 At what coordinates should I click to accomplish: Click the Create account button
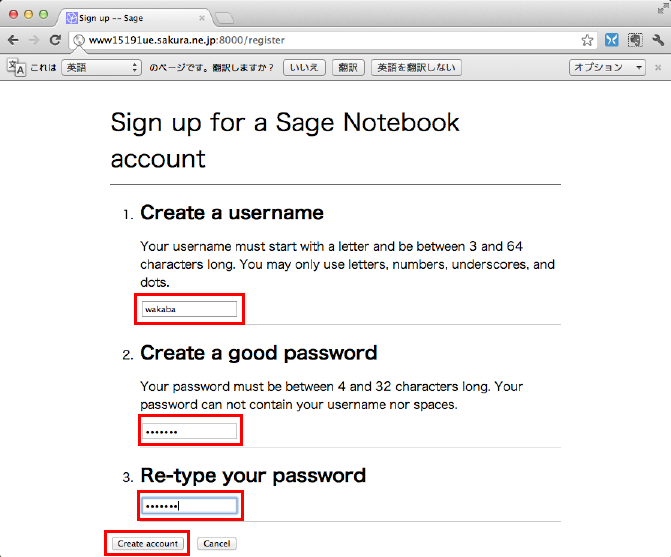147,543
